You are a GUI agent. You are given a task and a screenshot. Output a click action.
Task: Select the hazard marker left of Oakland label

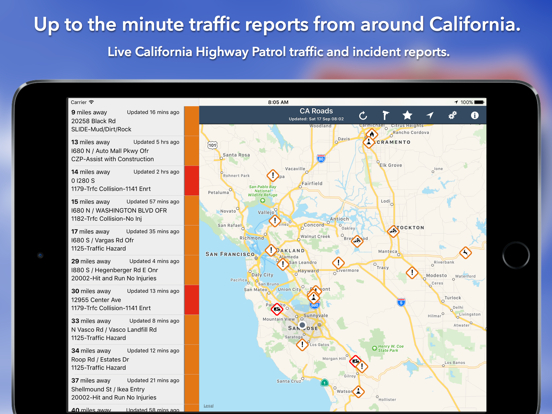[271, 250]
